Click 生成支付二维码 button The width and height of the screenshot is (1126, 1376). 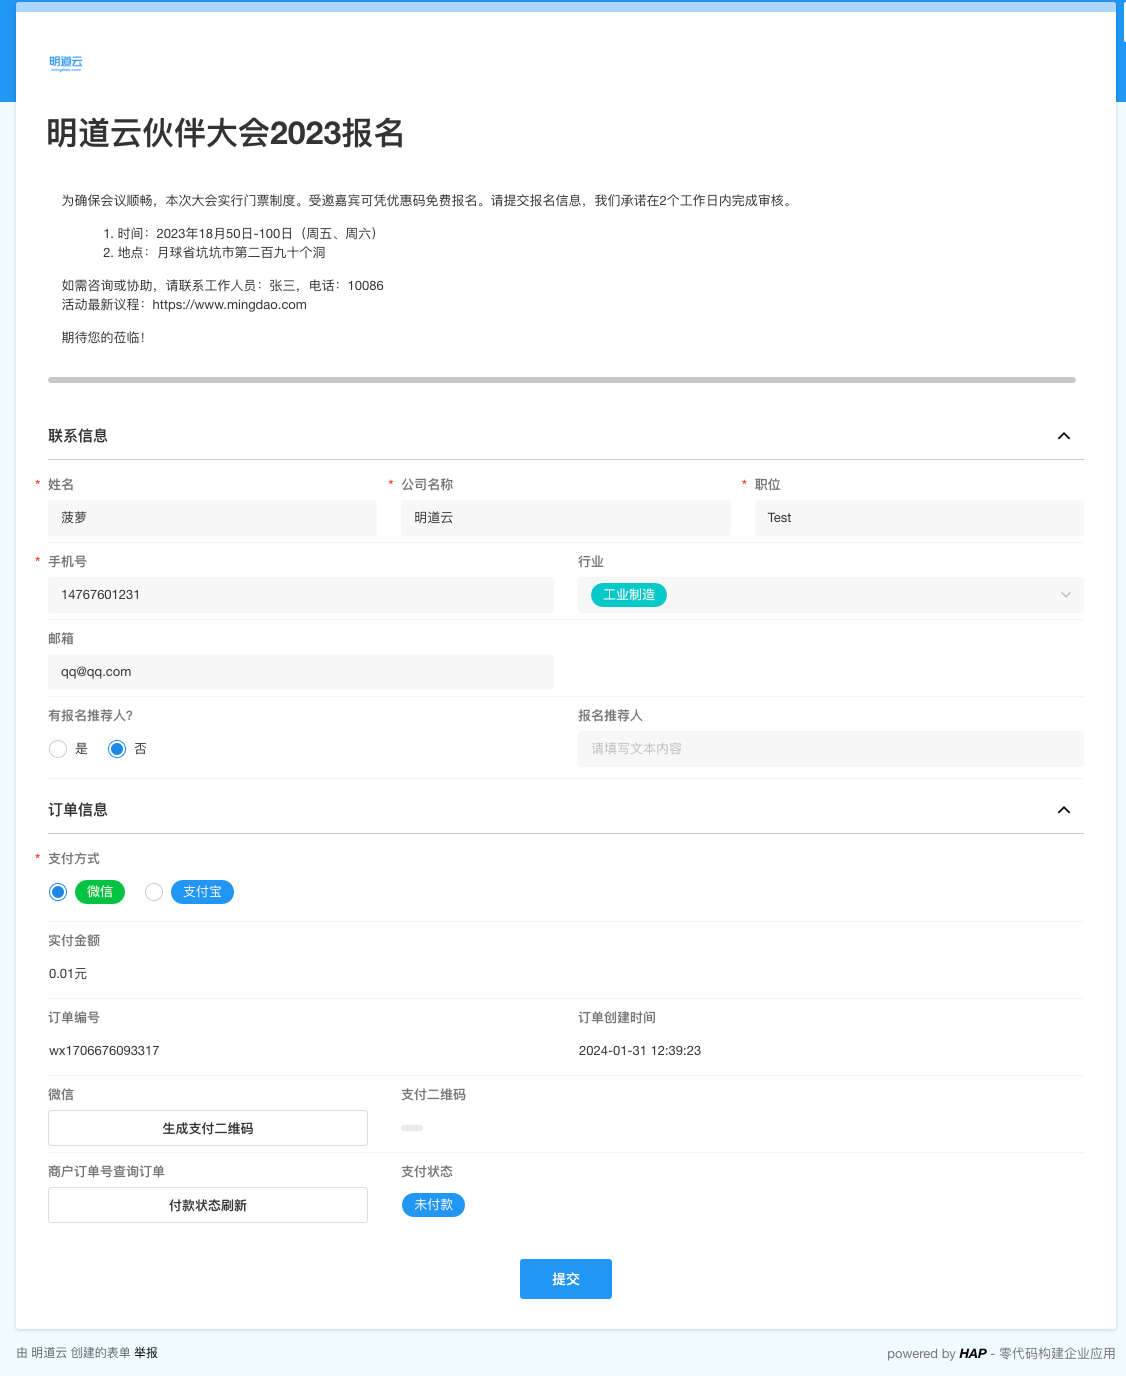pos(208,1128)
